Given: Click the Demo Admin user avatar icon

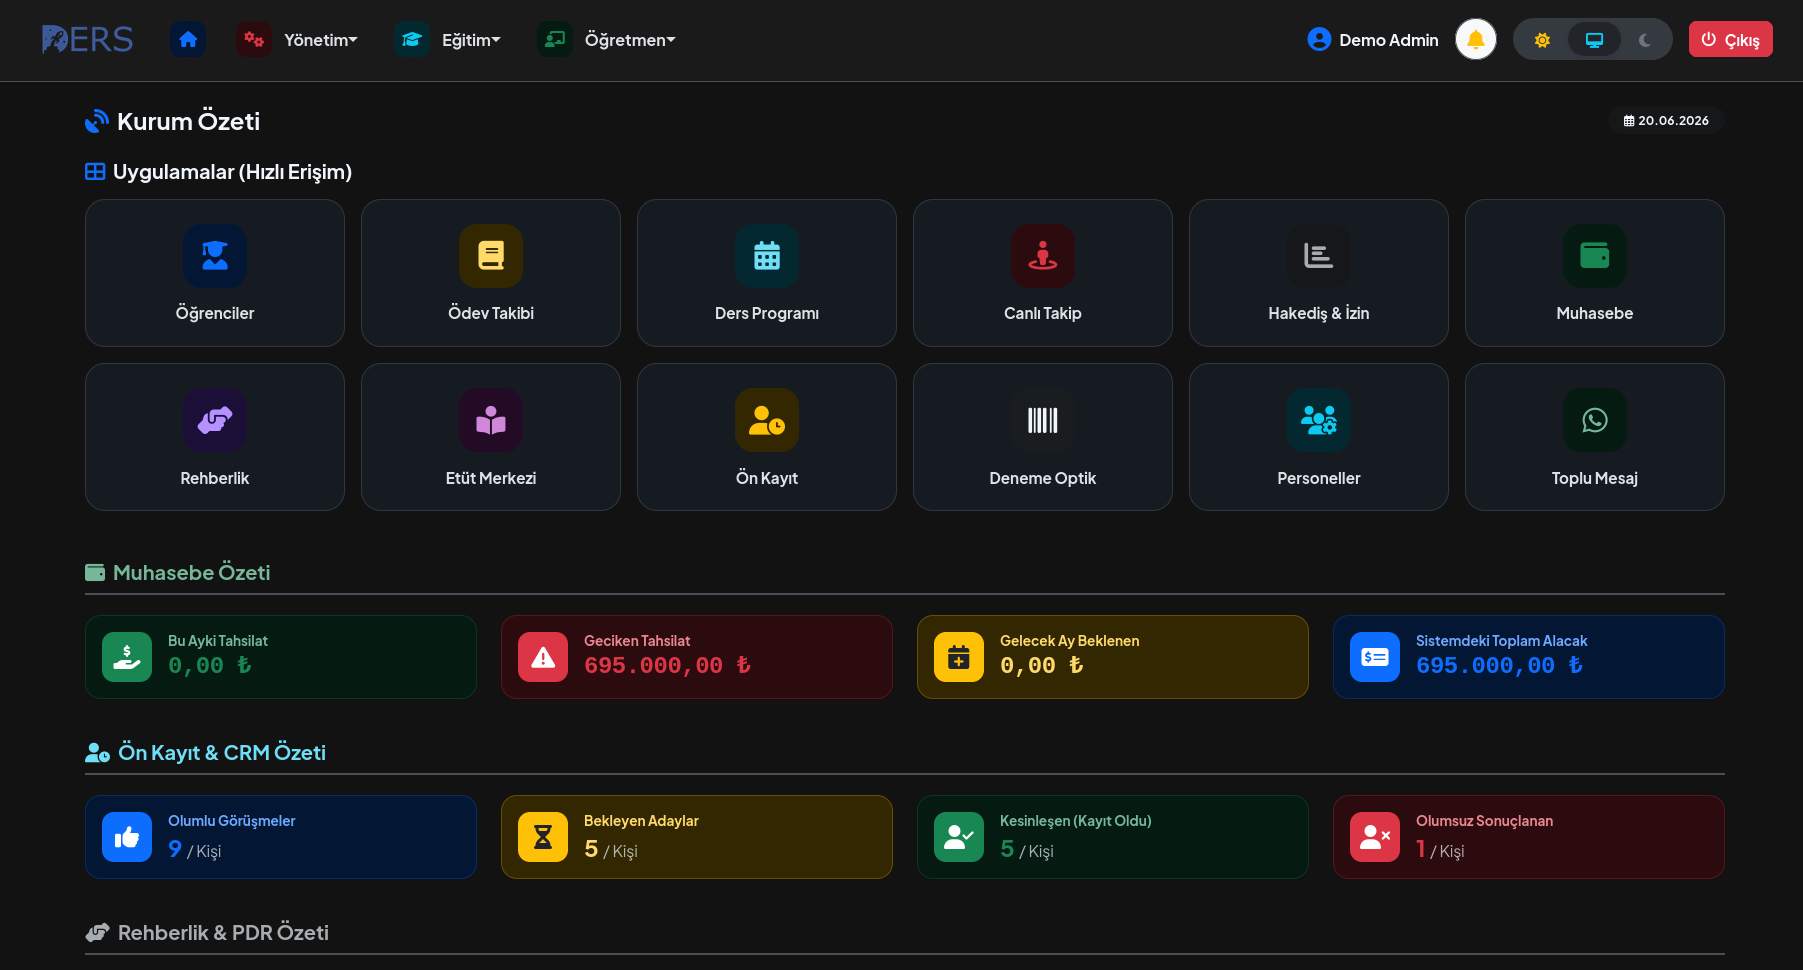Looking at the screenshot, I should (1319, 40).
